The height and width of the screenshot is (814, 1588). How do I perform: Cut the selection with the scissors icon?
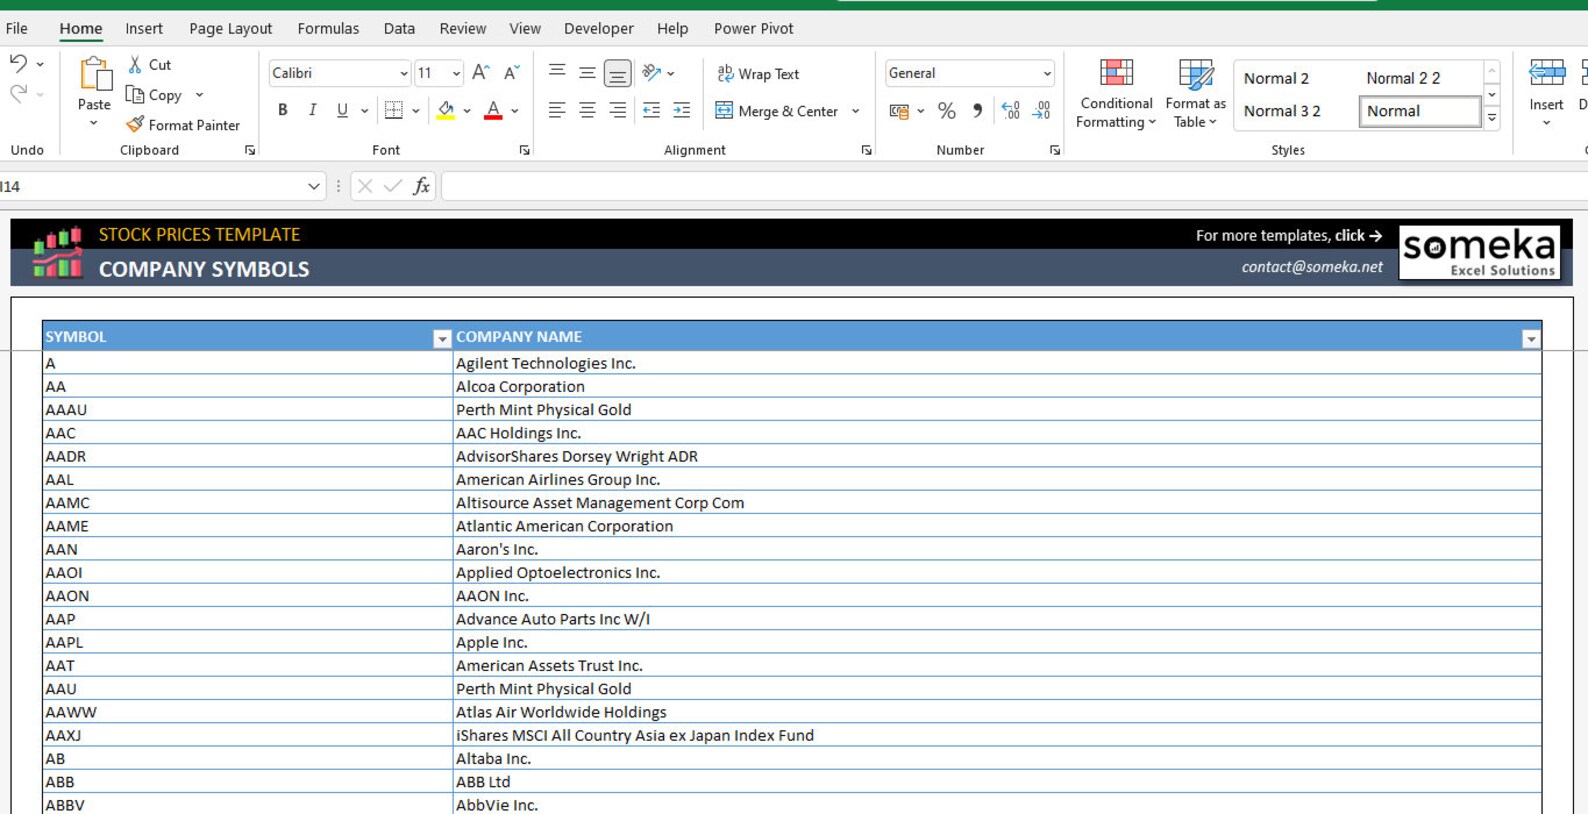[x=135, y=64]
